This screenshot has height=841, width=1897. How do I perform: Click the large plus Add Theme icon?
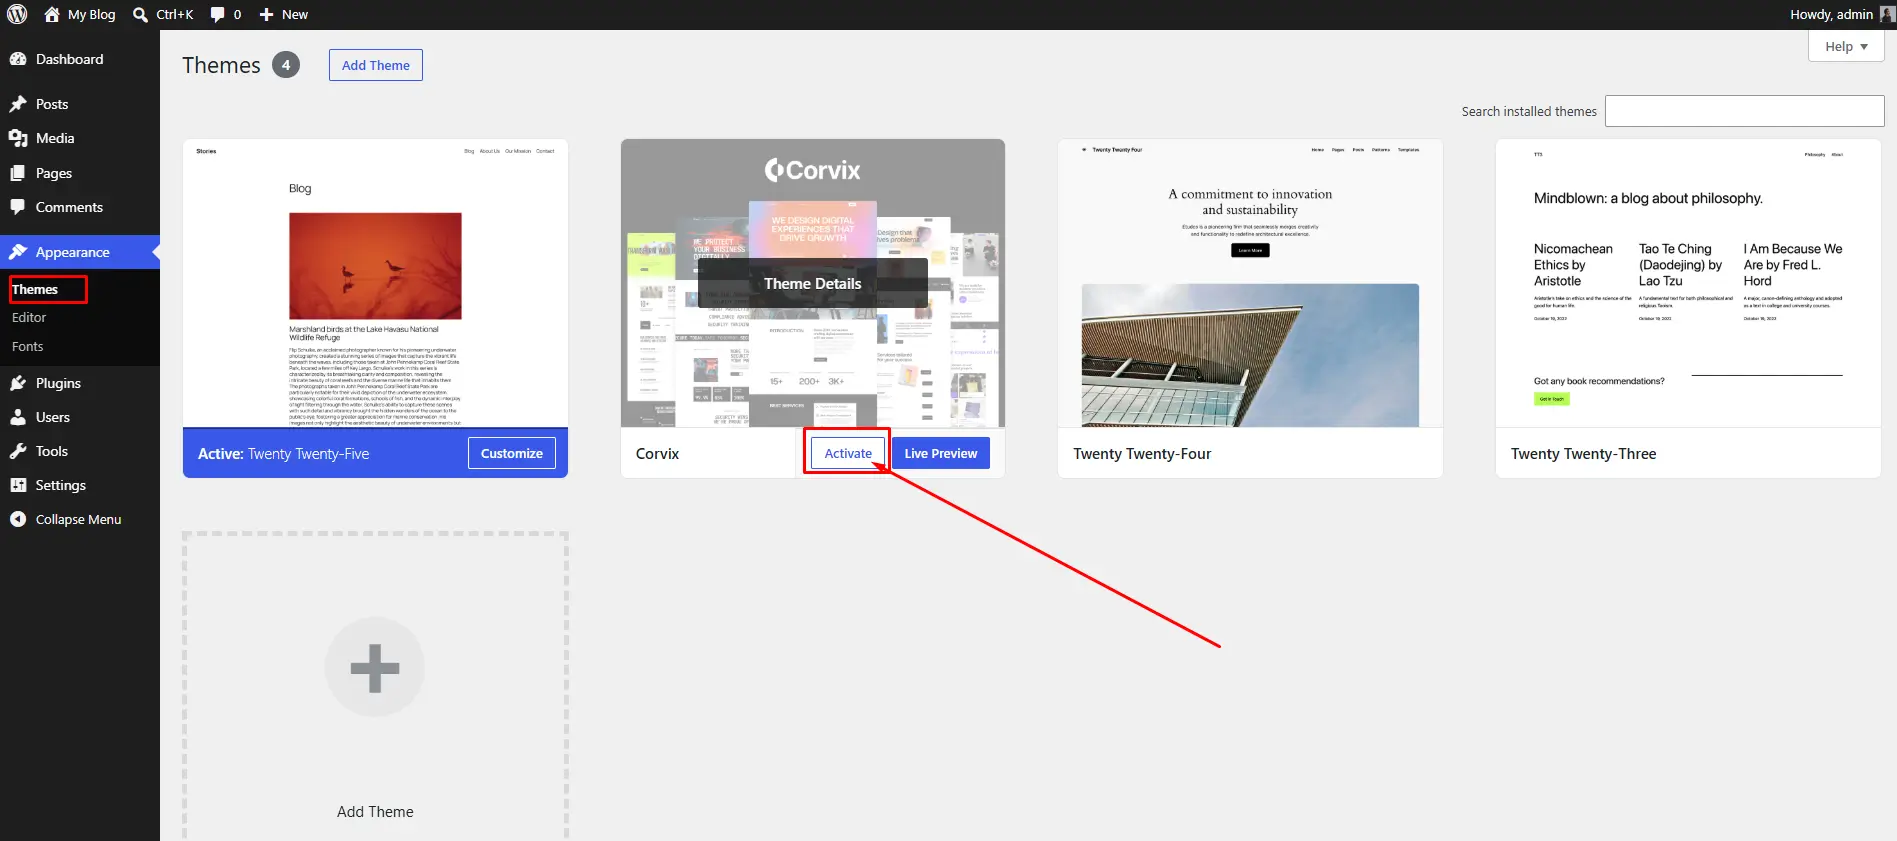(x=375, y=668)
